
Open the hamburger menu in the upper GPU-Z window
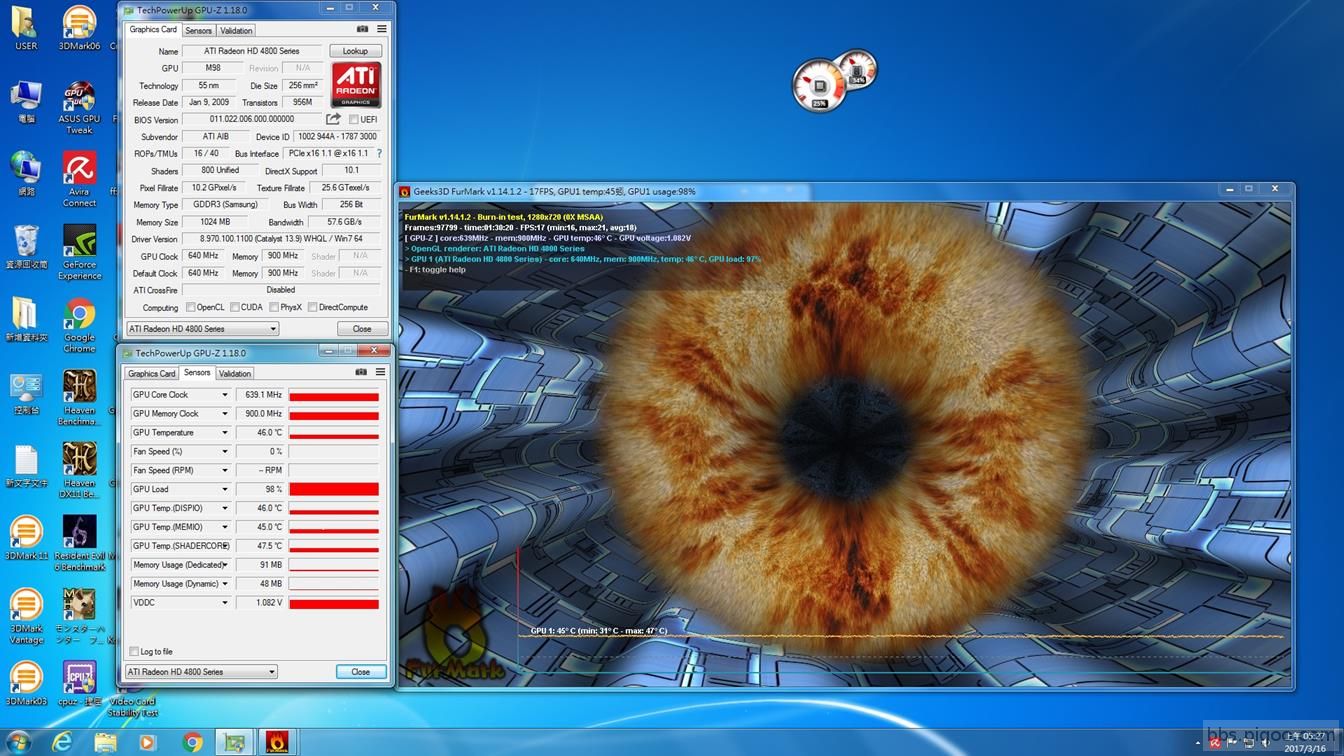click(381, 29)
